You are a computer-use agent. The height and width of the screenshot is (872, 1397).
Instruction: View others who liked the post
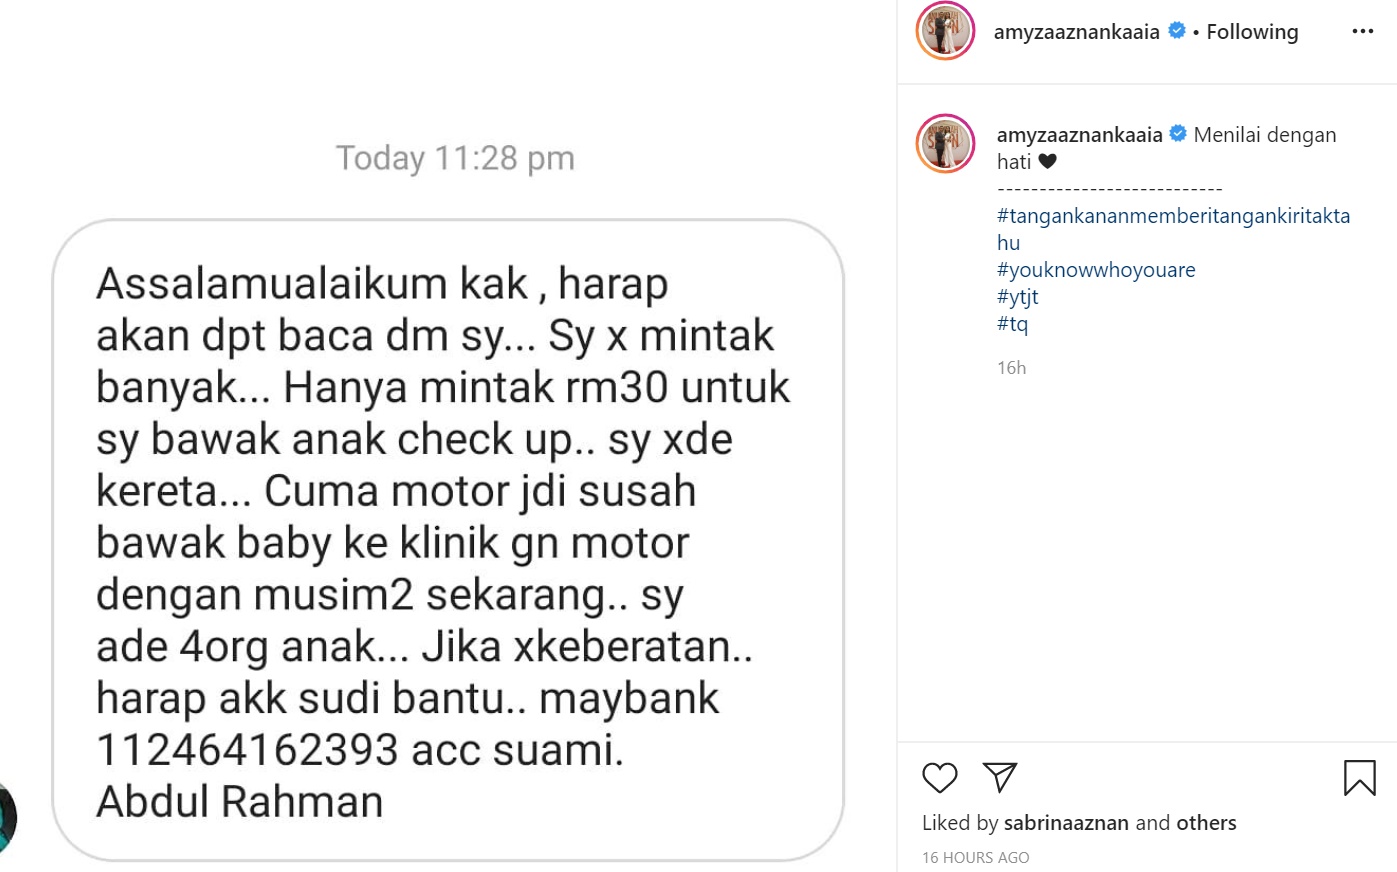point(1206,823)
